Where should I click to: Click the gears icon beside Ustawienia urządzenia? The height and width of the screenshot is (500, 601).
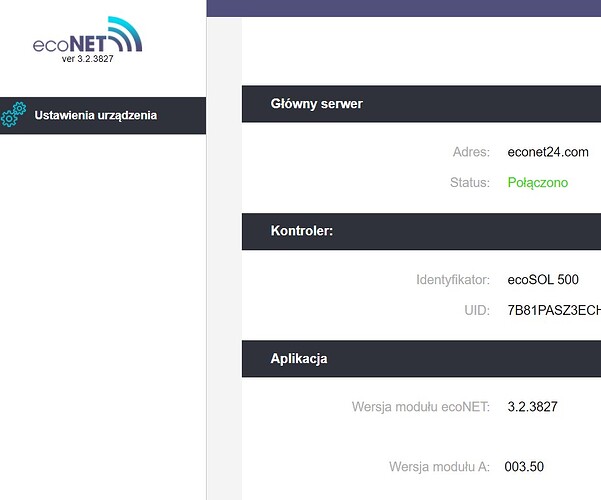point(14,115)
